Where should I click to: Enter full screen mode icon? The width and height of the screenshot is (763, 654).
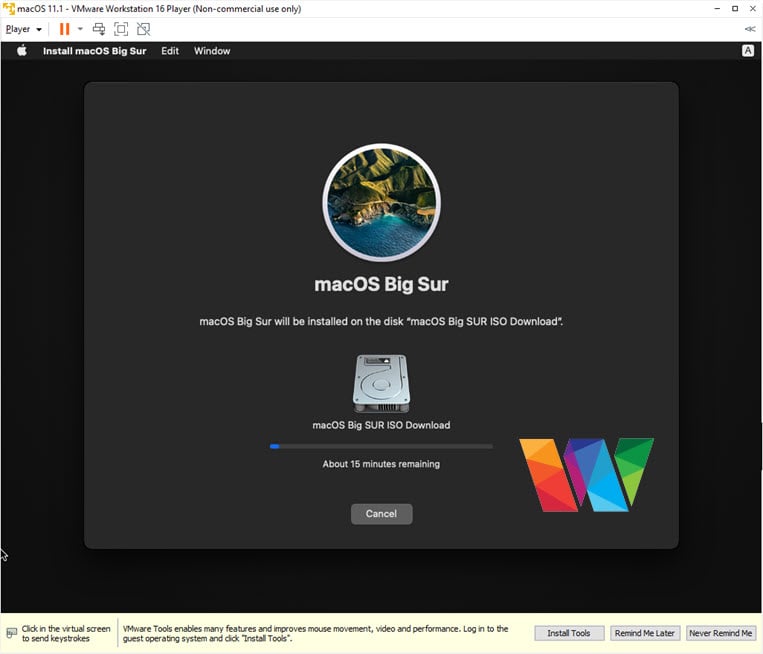121,29
